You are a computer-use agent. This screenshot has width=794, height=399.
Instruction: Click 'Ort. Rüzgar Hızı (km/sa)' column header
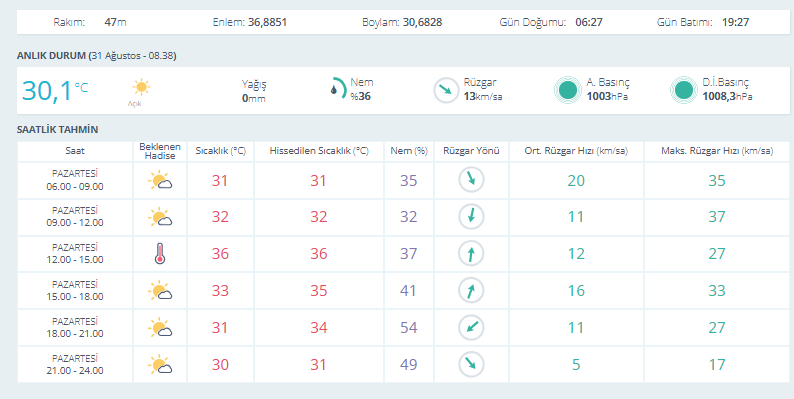pyautogui.click(x=576, y=151)
